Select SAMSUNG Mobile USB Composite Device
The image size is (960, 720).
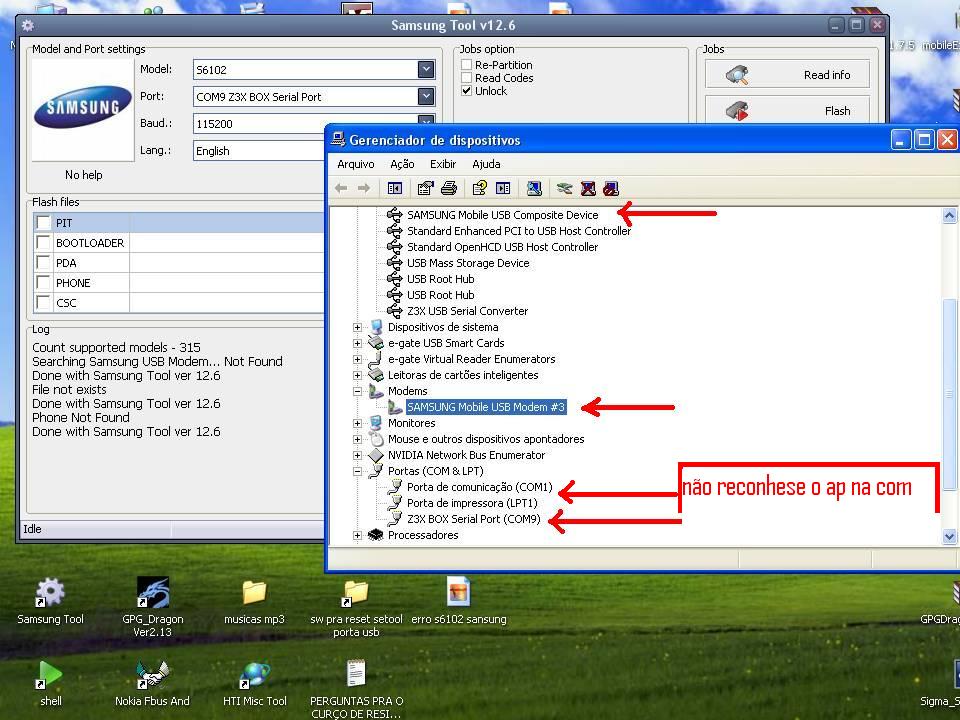pos(502,215)
